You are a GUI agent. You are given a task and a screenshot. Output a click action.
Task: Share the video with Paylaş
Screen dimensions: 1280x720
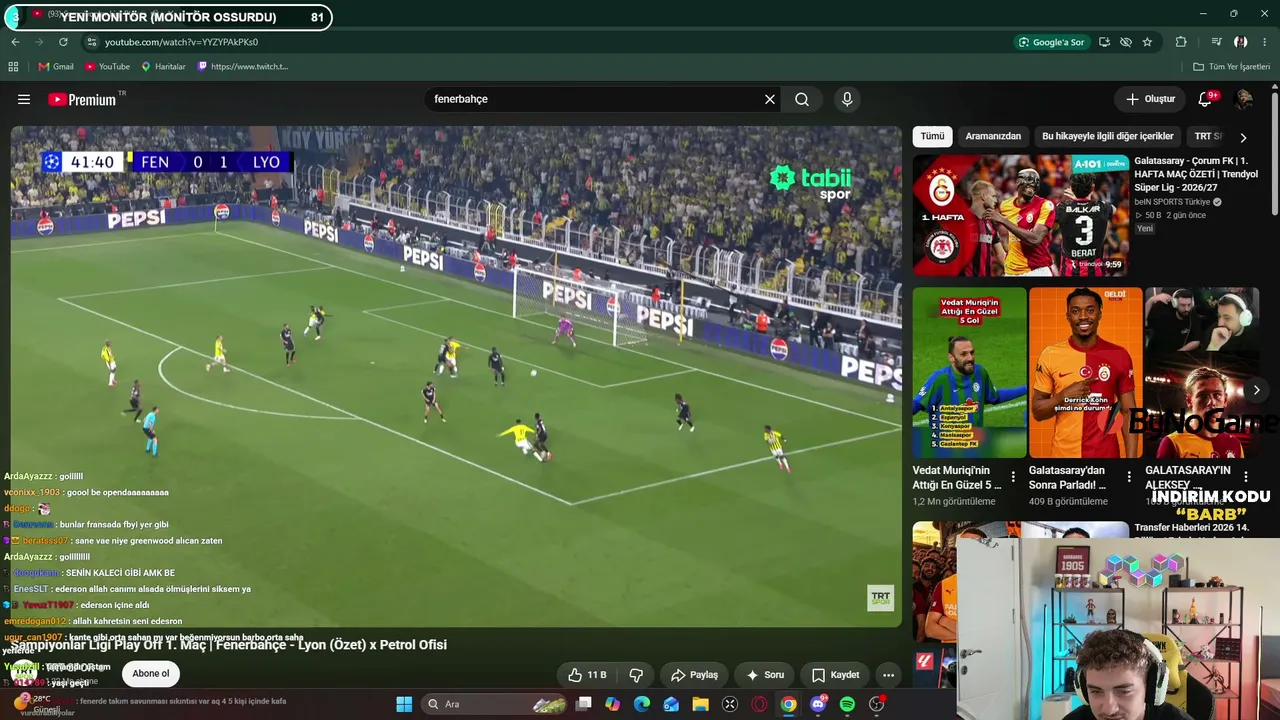(694, 675)
